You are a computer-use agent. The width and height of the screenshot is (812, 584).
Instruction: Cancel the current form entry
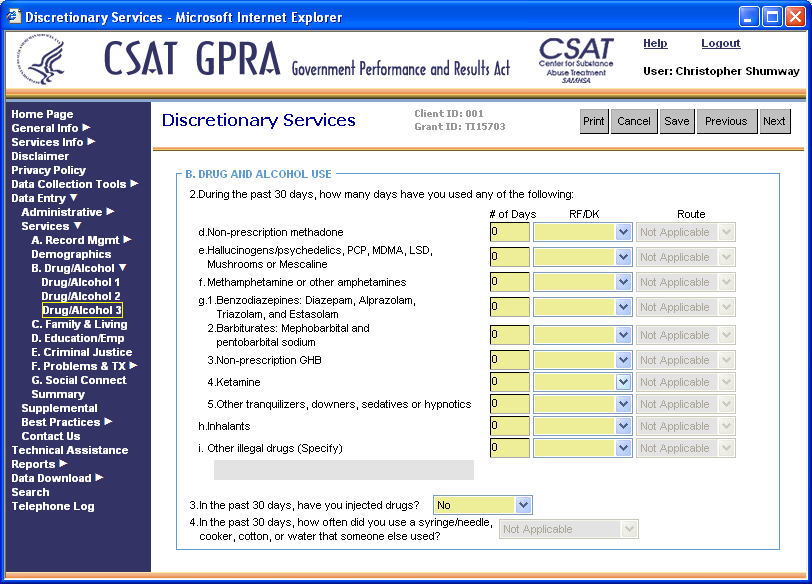[633, 121]
